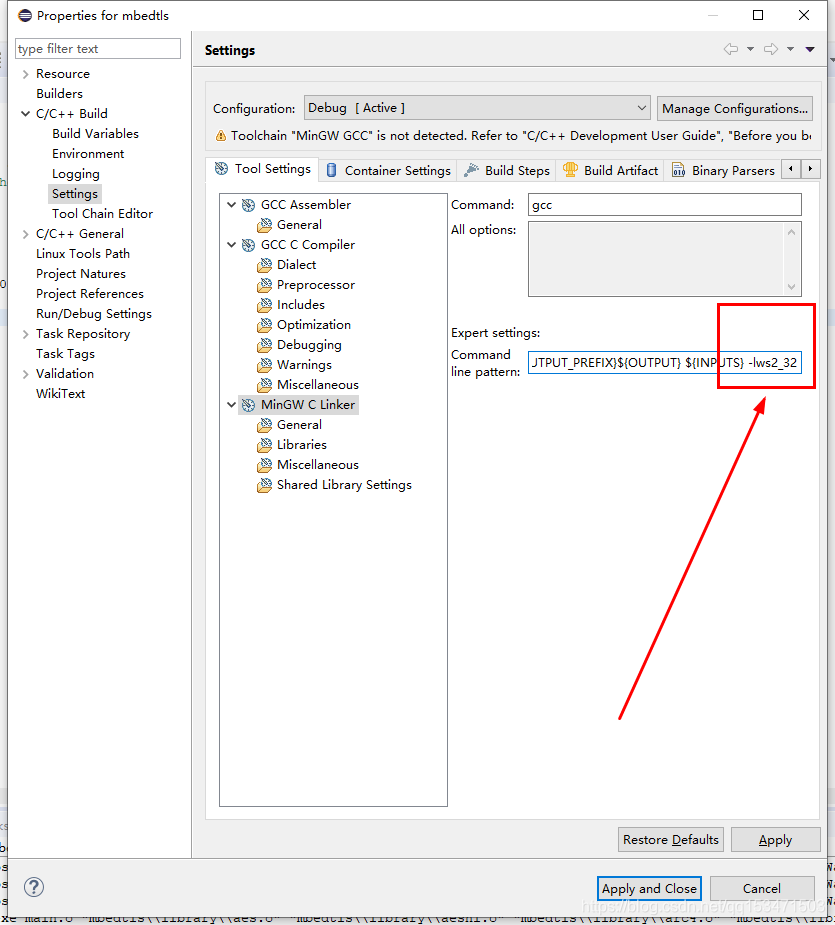Click the Dialect option icon
The image size is (835, 925).
tap(264, 265)
